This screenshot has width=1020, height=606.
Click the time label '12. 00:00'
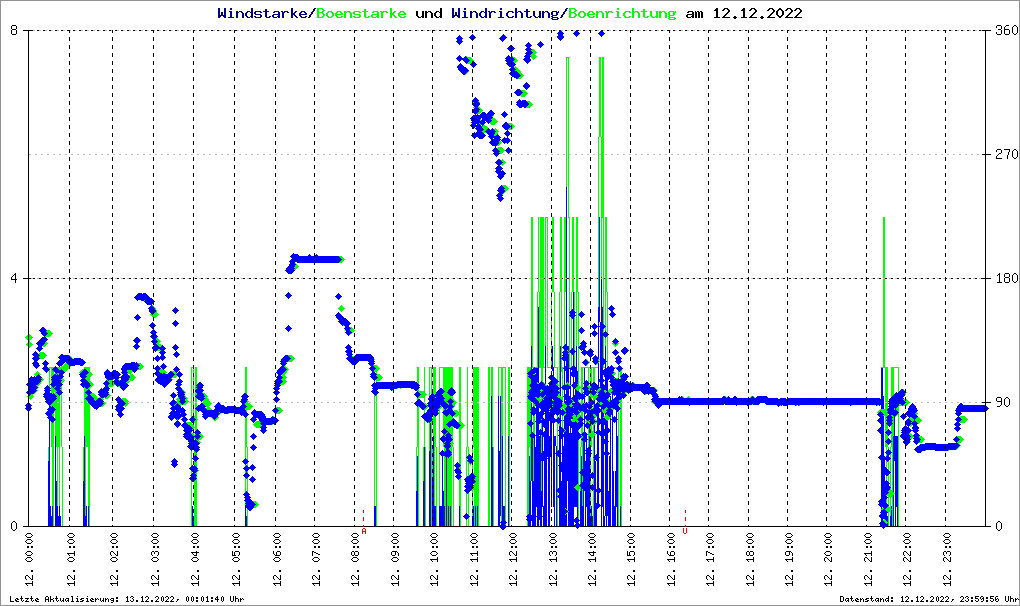coord(29,559)
